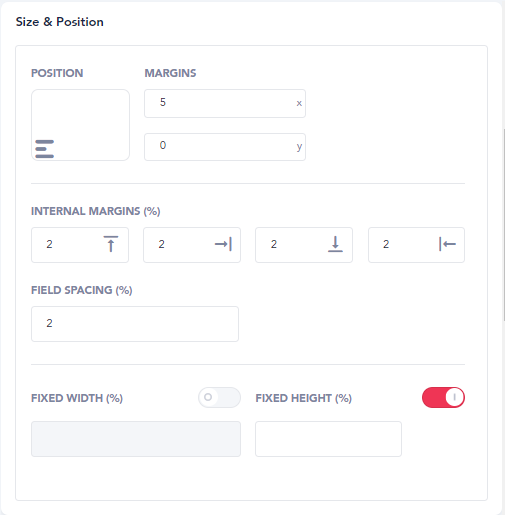Click the vertical scrollbar on the panel edge

(503, 225)
